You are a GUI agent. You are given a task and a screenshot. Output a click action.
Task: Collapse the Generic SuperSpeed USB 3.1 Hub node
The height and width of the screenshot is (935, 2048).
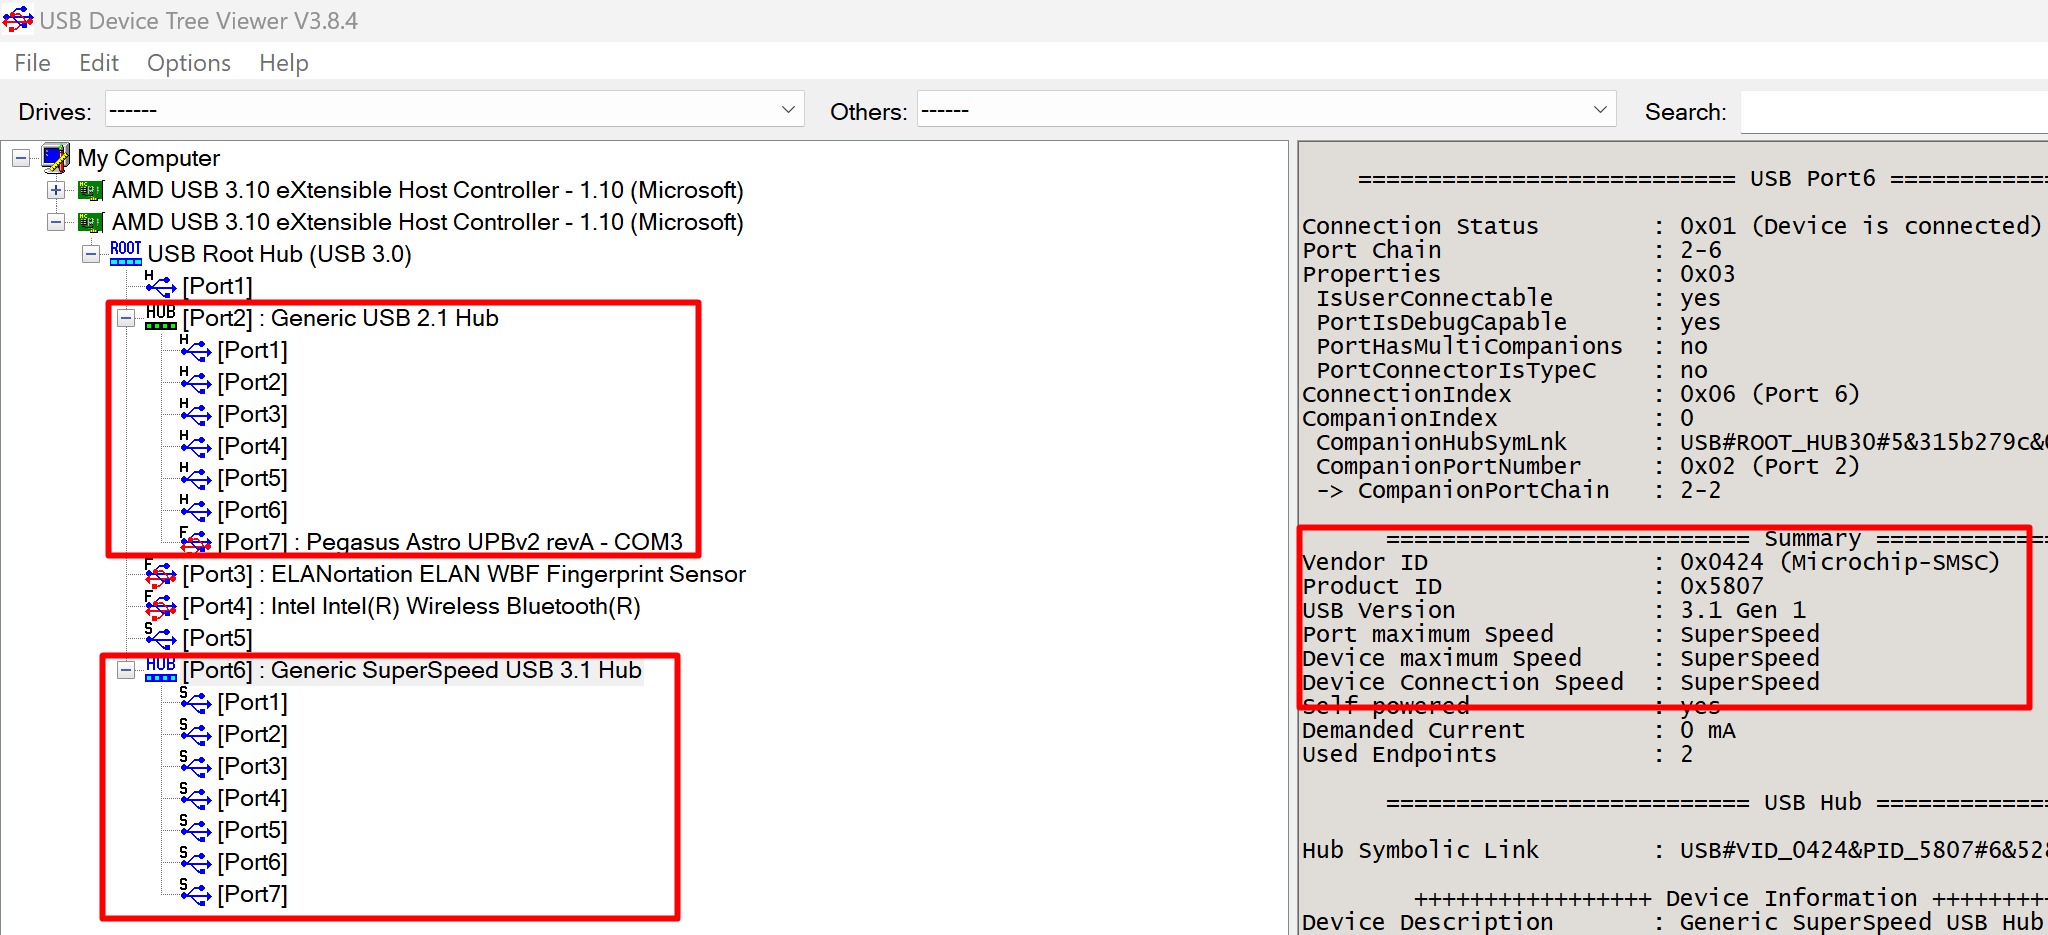[x=126, y=670]
